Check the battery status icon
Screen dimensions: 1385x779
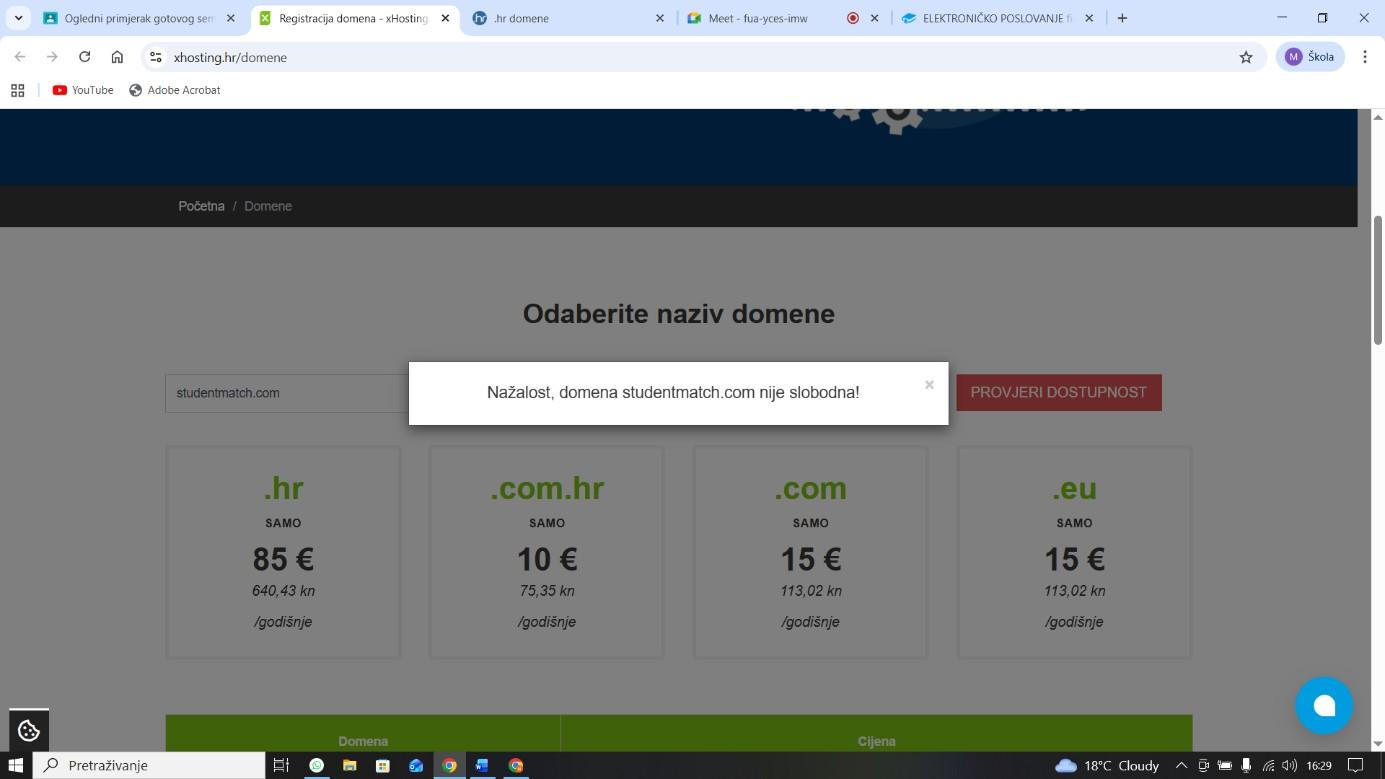tap(1224, 765)
